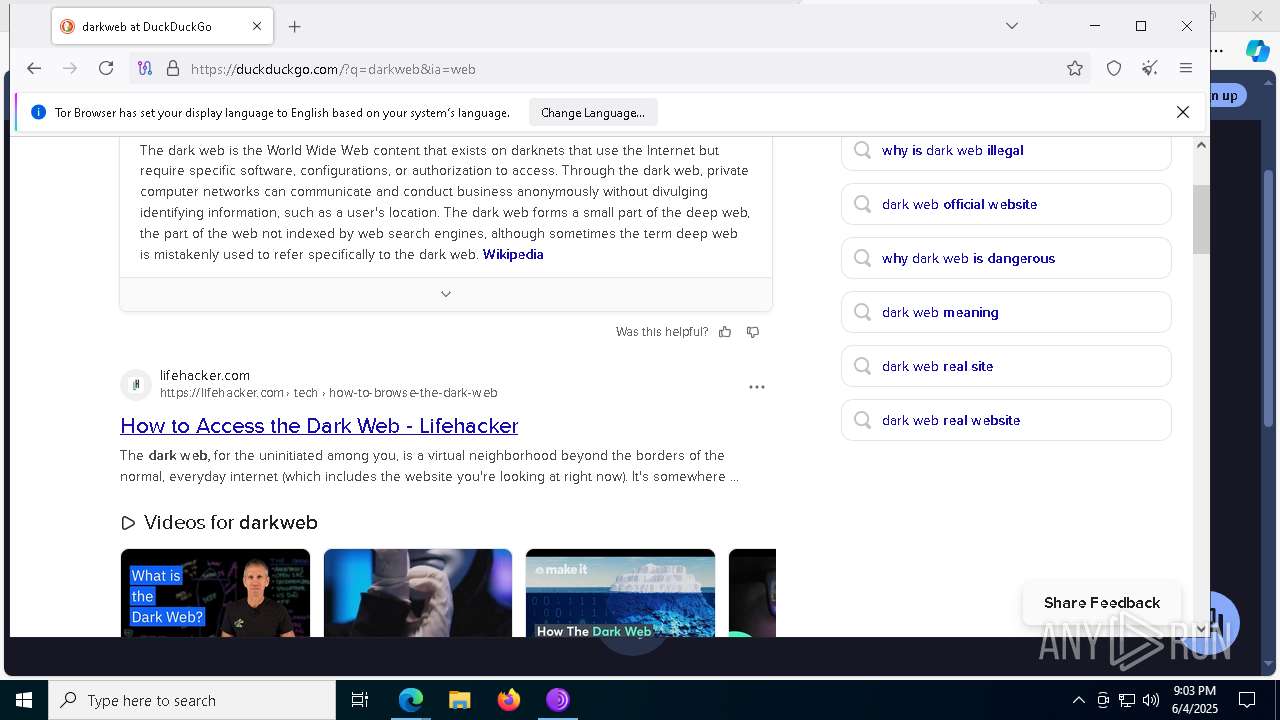Open the Tor security level shield
This screenshot has width=1280, height=720.
point(1114,68)
